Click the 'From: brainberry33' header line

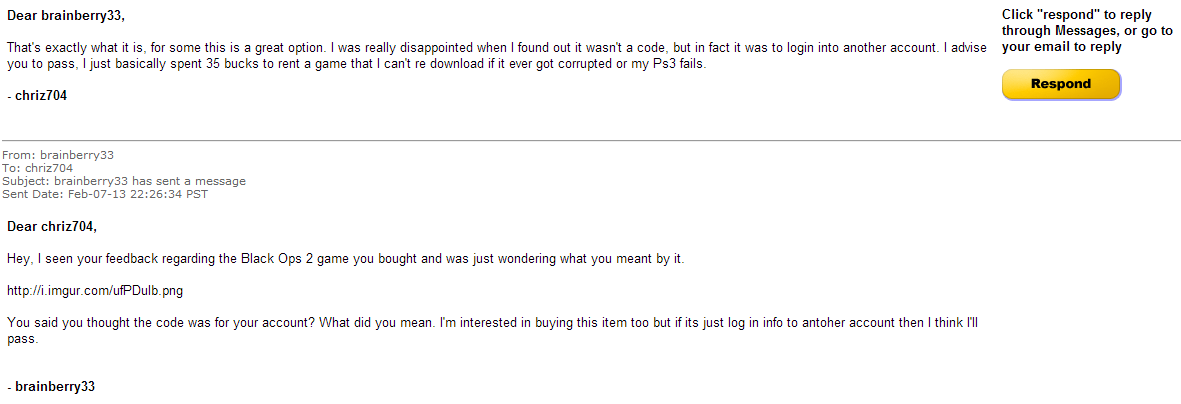coord(58,155)
